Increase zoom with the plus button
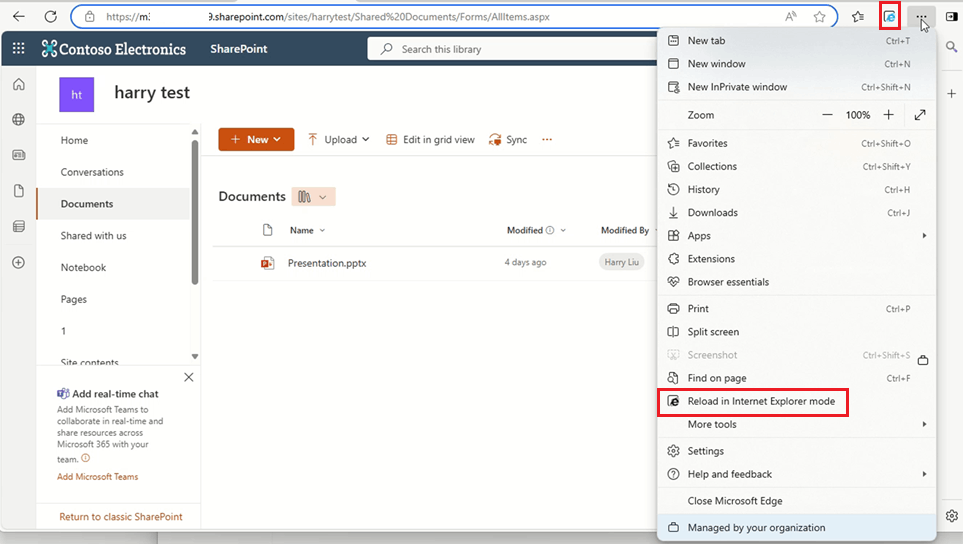The height and width of the screenshot is (544, 963). click(888, 115)
